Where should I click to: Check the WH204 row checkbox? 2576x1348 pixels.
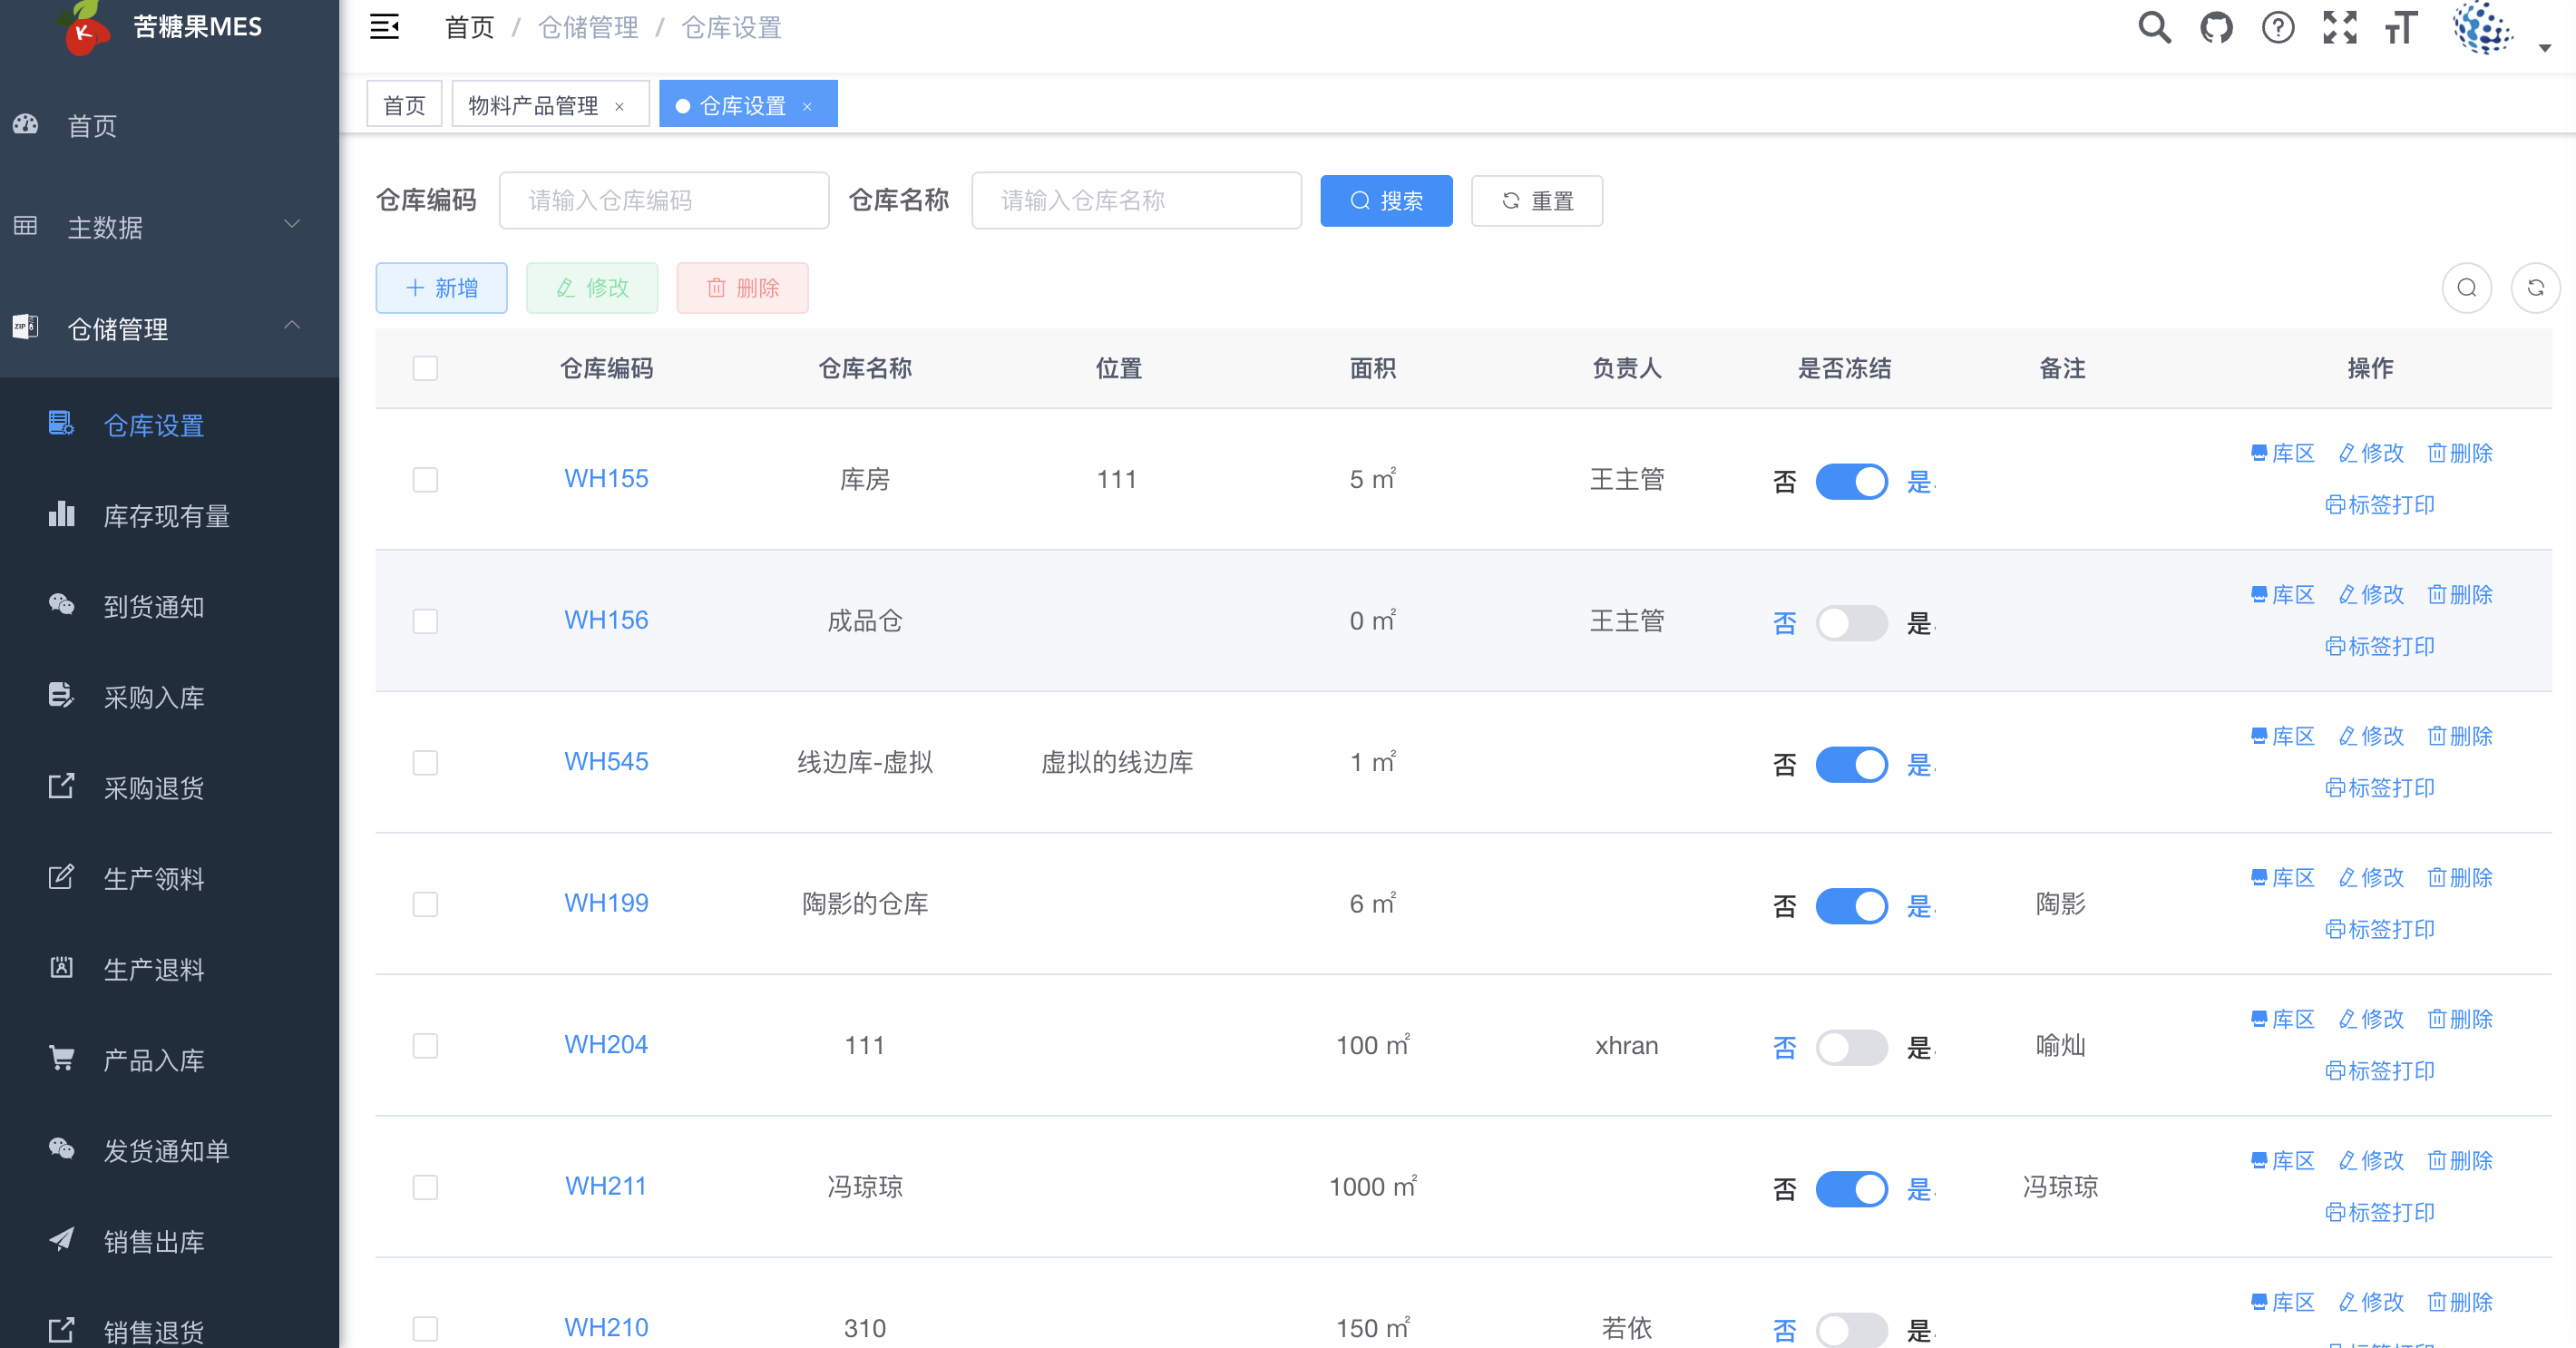(425, 1045)
